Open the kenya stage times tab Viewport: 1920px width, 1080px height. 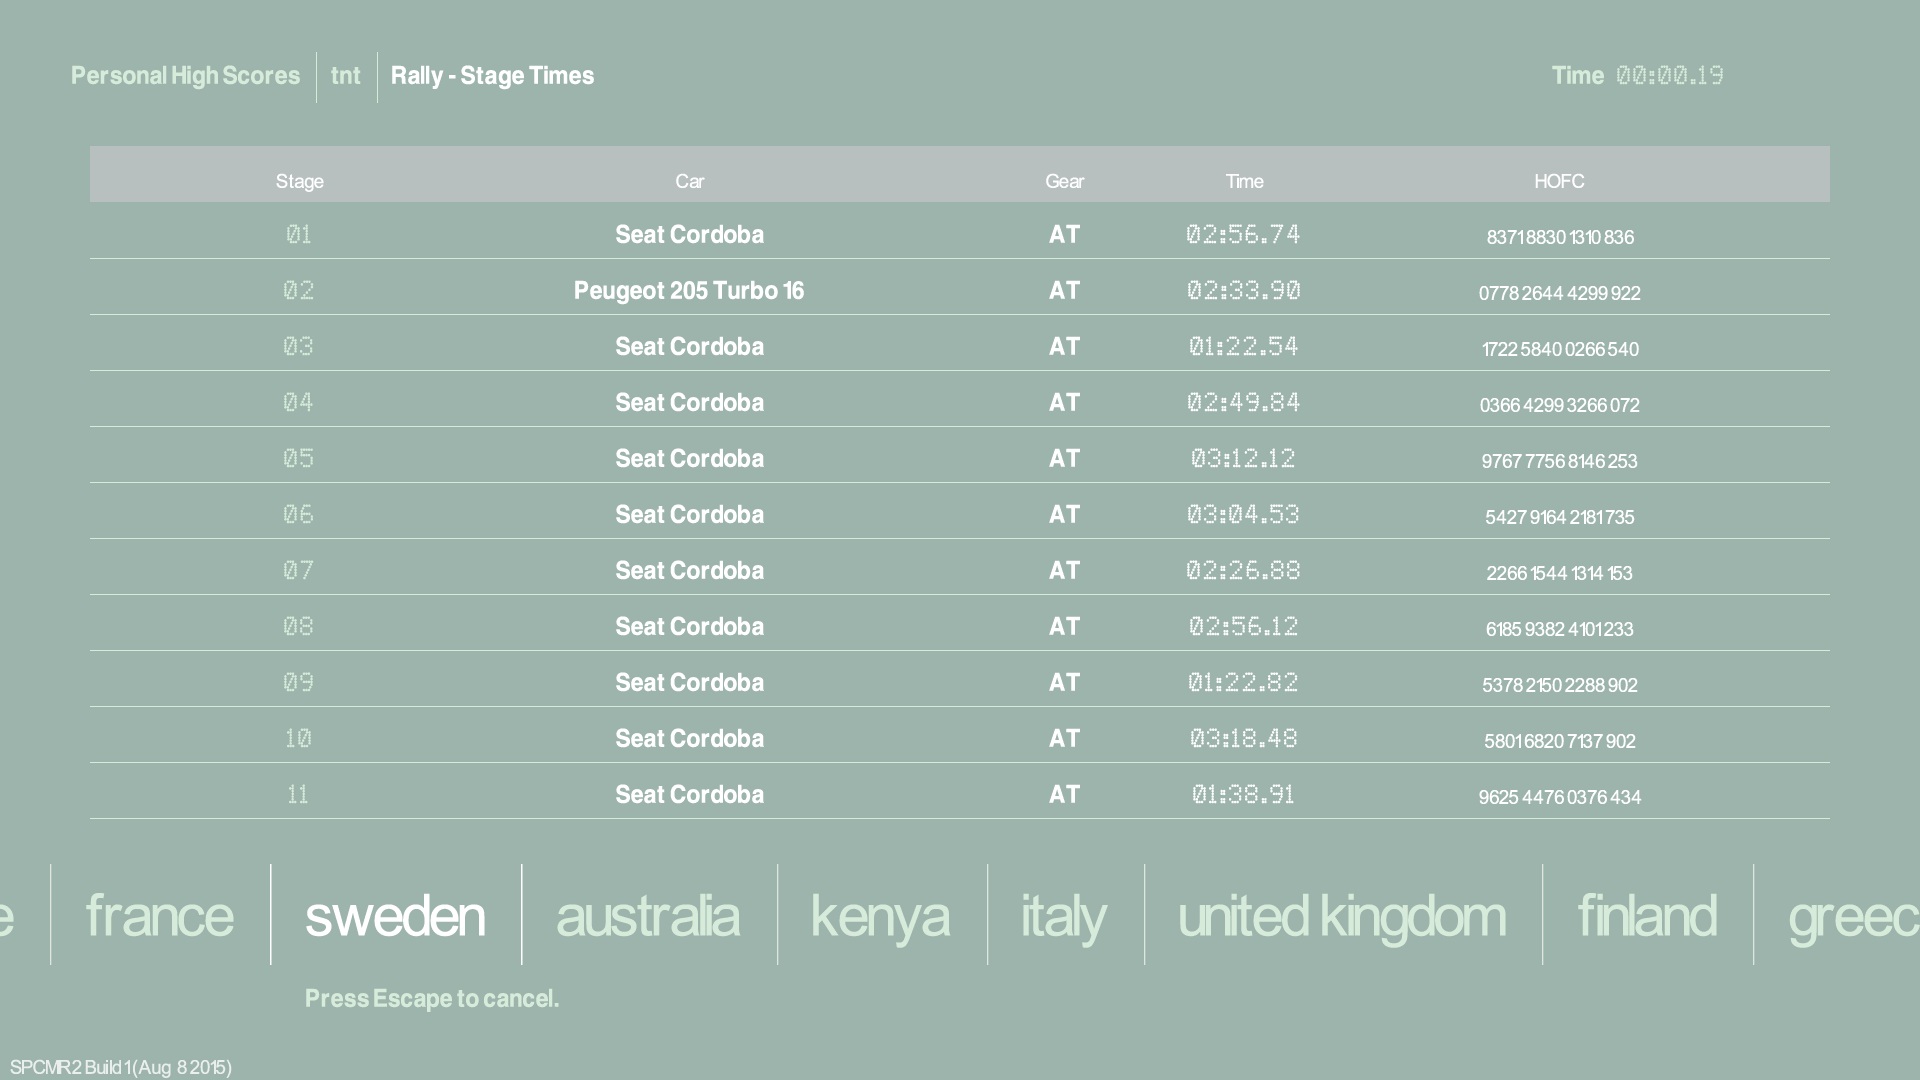[880, 916]
